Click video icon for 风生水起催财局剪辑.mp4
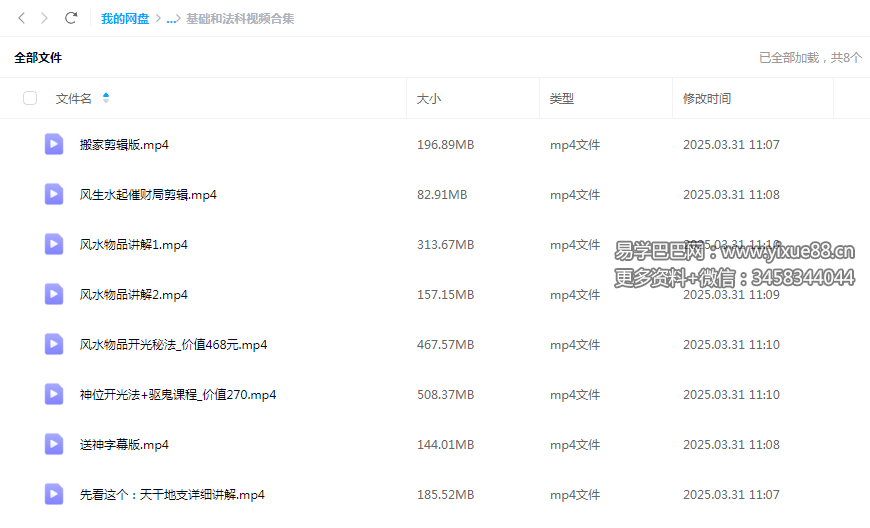 pos(54,194)
